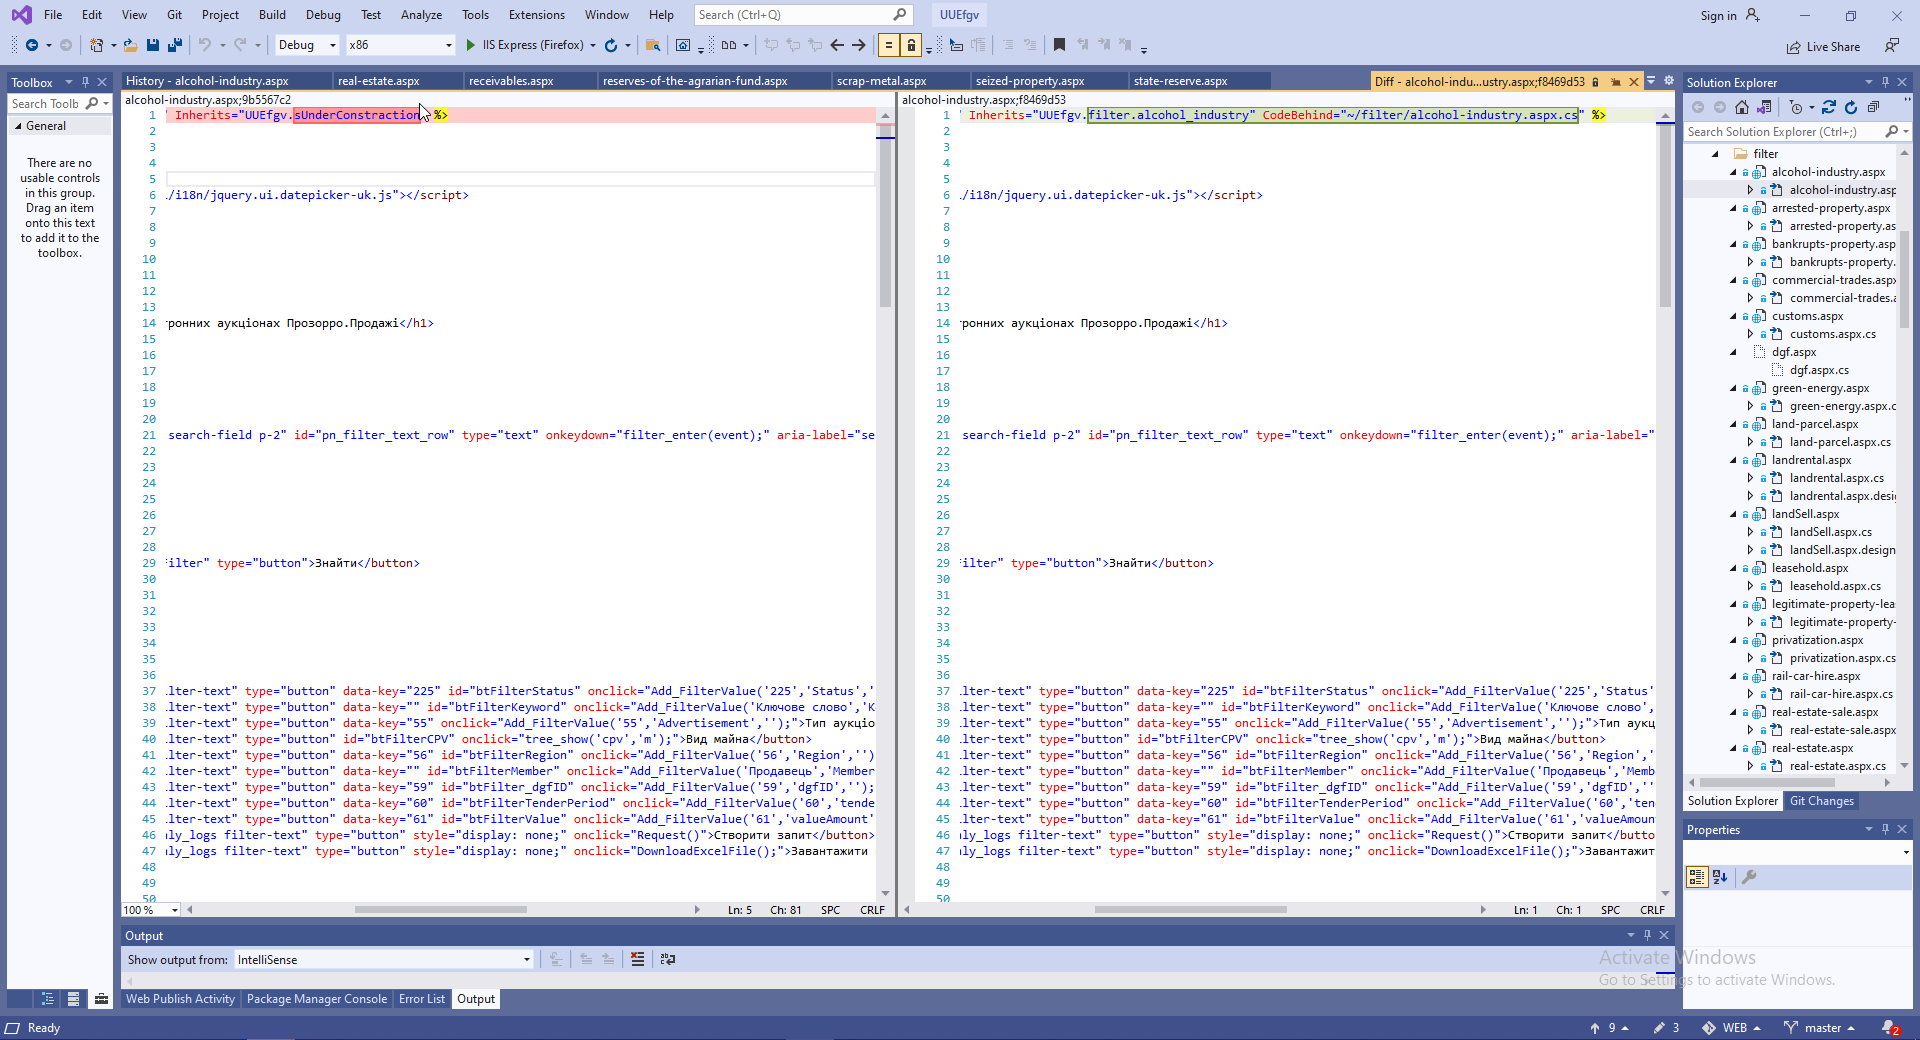Open the Git menu
The width and height of the screenshot is (1920, 1040).
(x=174, y=15)
